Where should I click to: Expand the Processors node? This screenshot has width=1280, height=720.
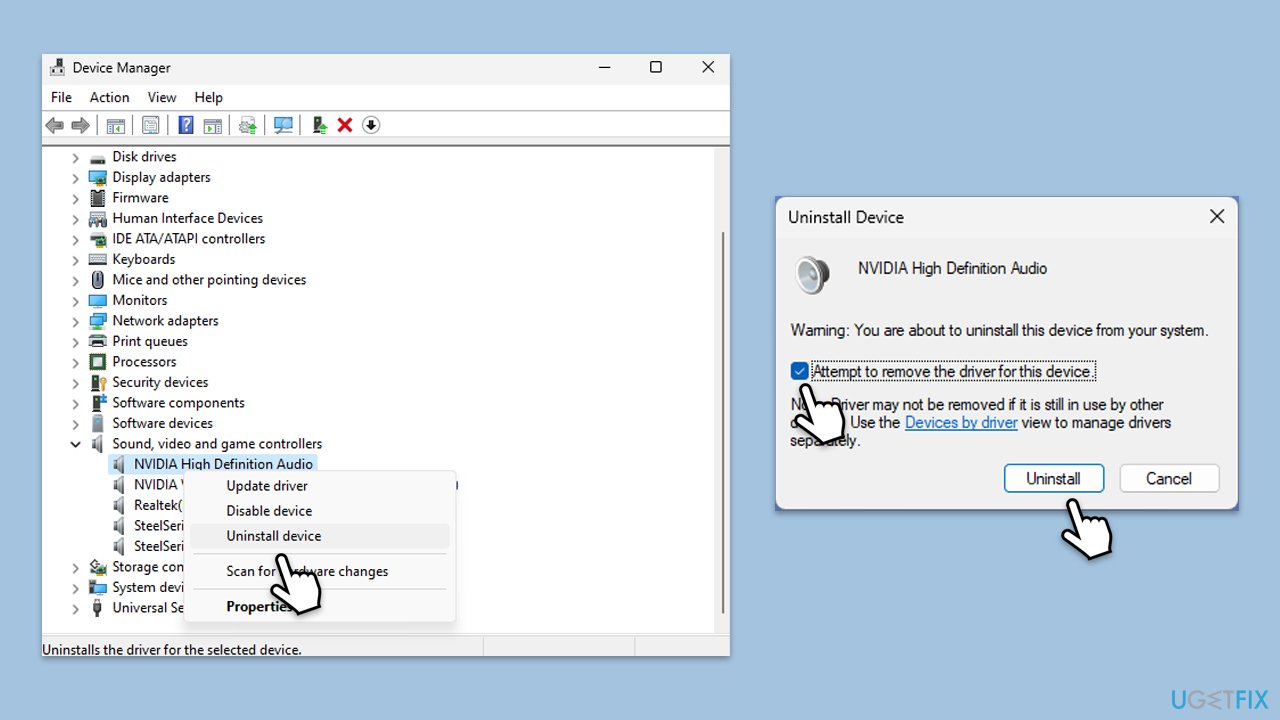click(75, 362)
